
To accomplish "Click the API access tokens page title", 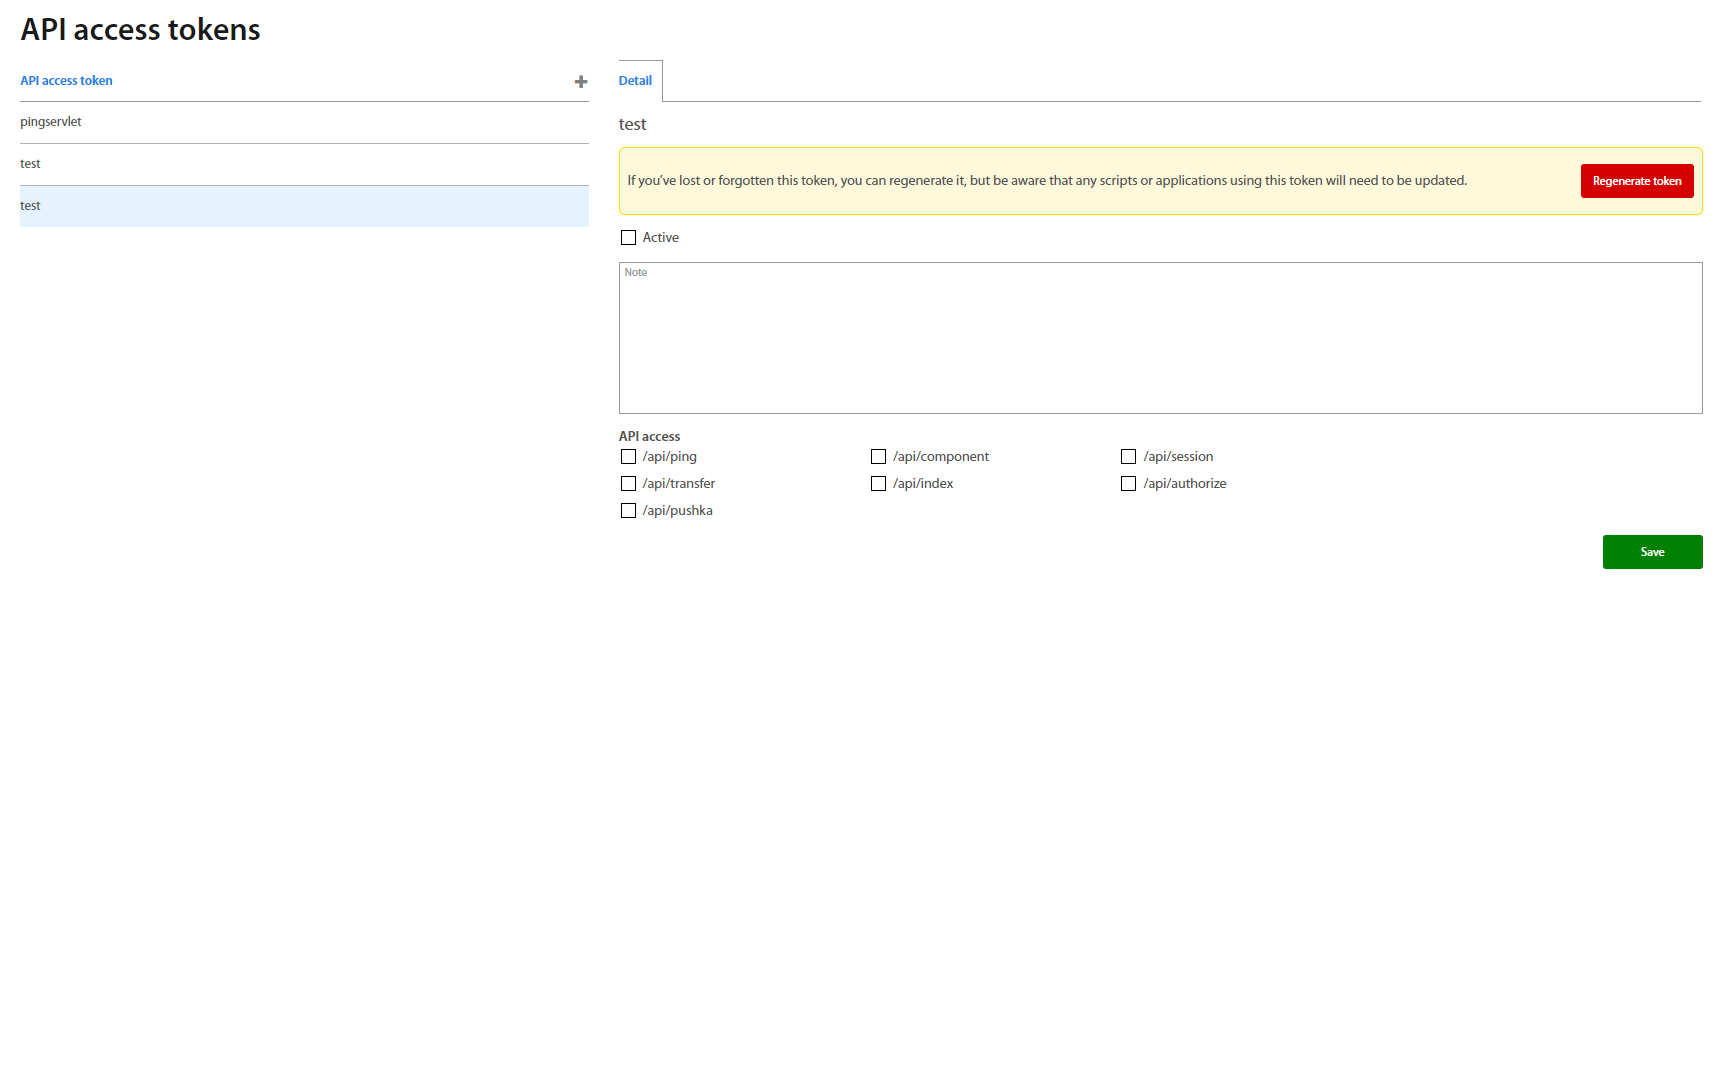I will point(140,30).
